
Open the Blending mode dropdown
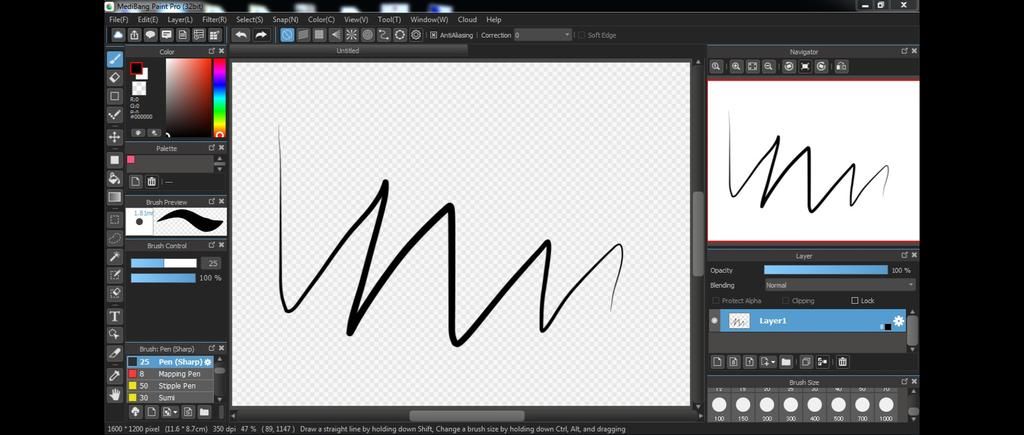(840, 285)
